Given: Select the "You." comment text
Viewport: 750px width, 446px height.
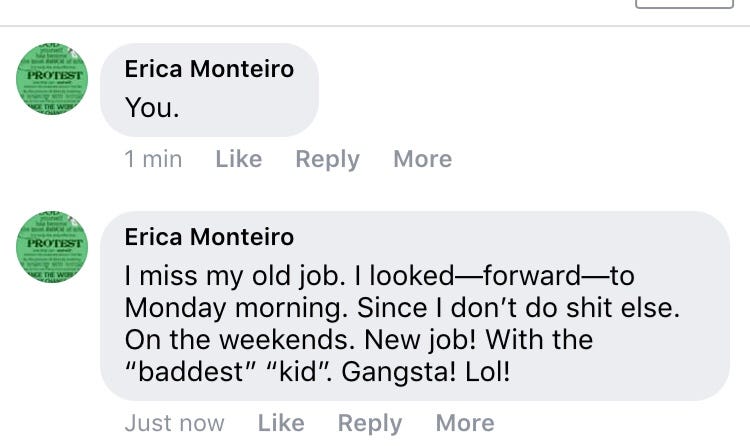Looking at the screenshot, I should pos(152,107).
